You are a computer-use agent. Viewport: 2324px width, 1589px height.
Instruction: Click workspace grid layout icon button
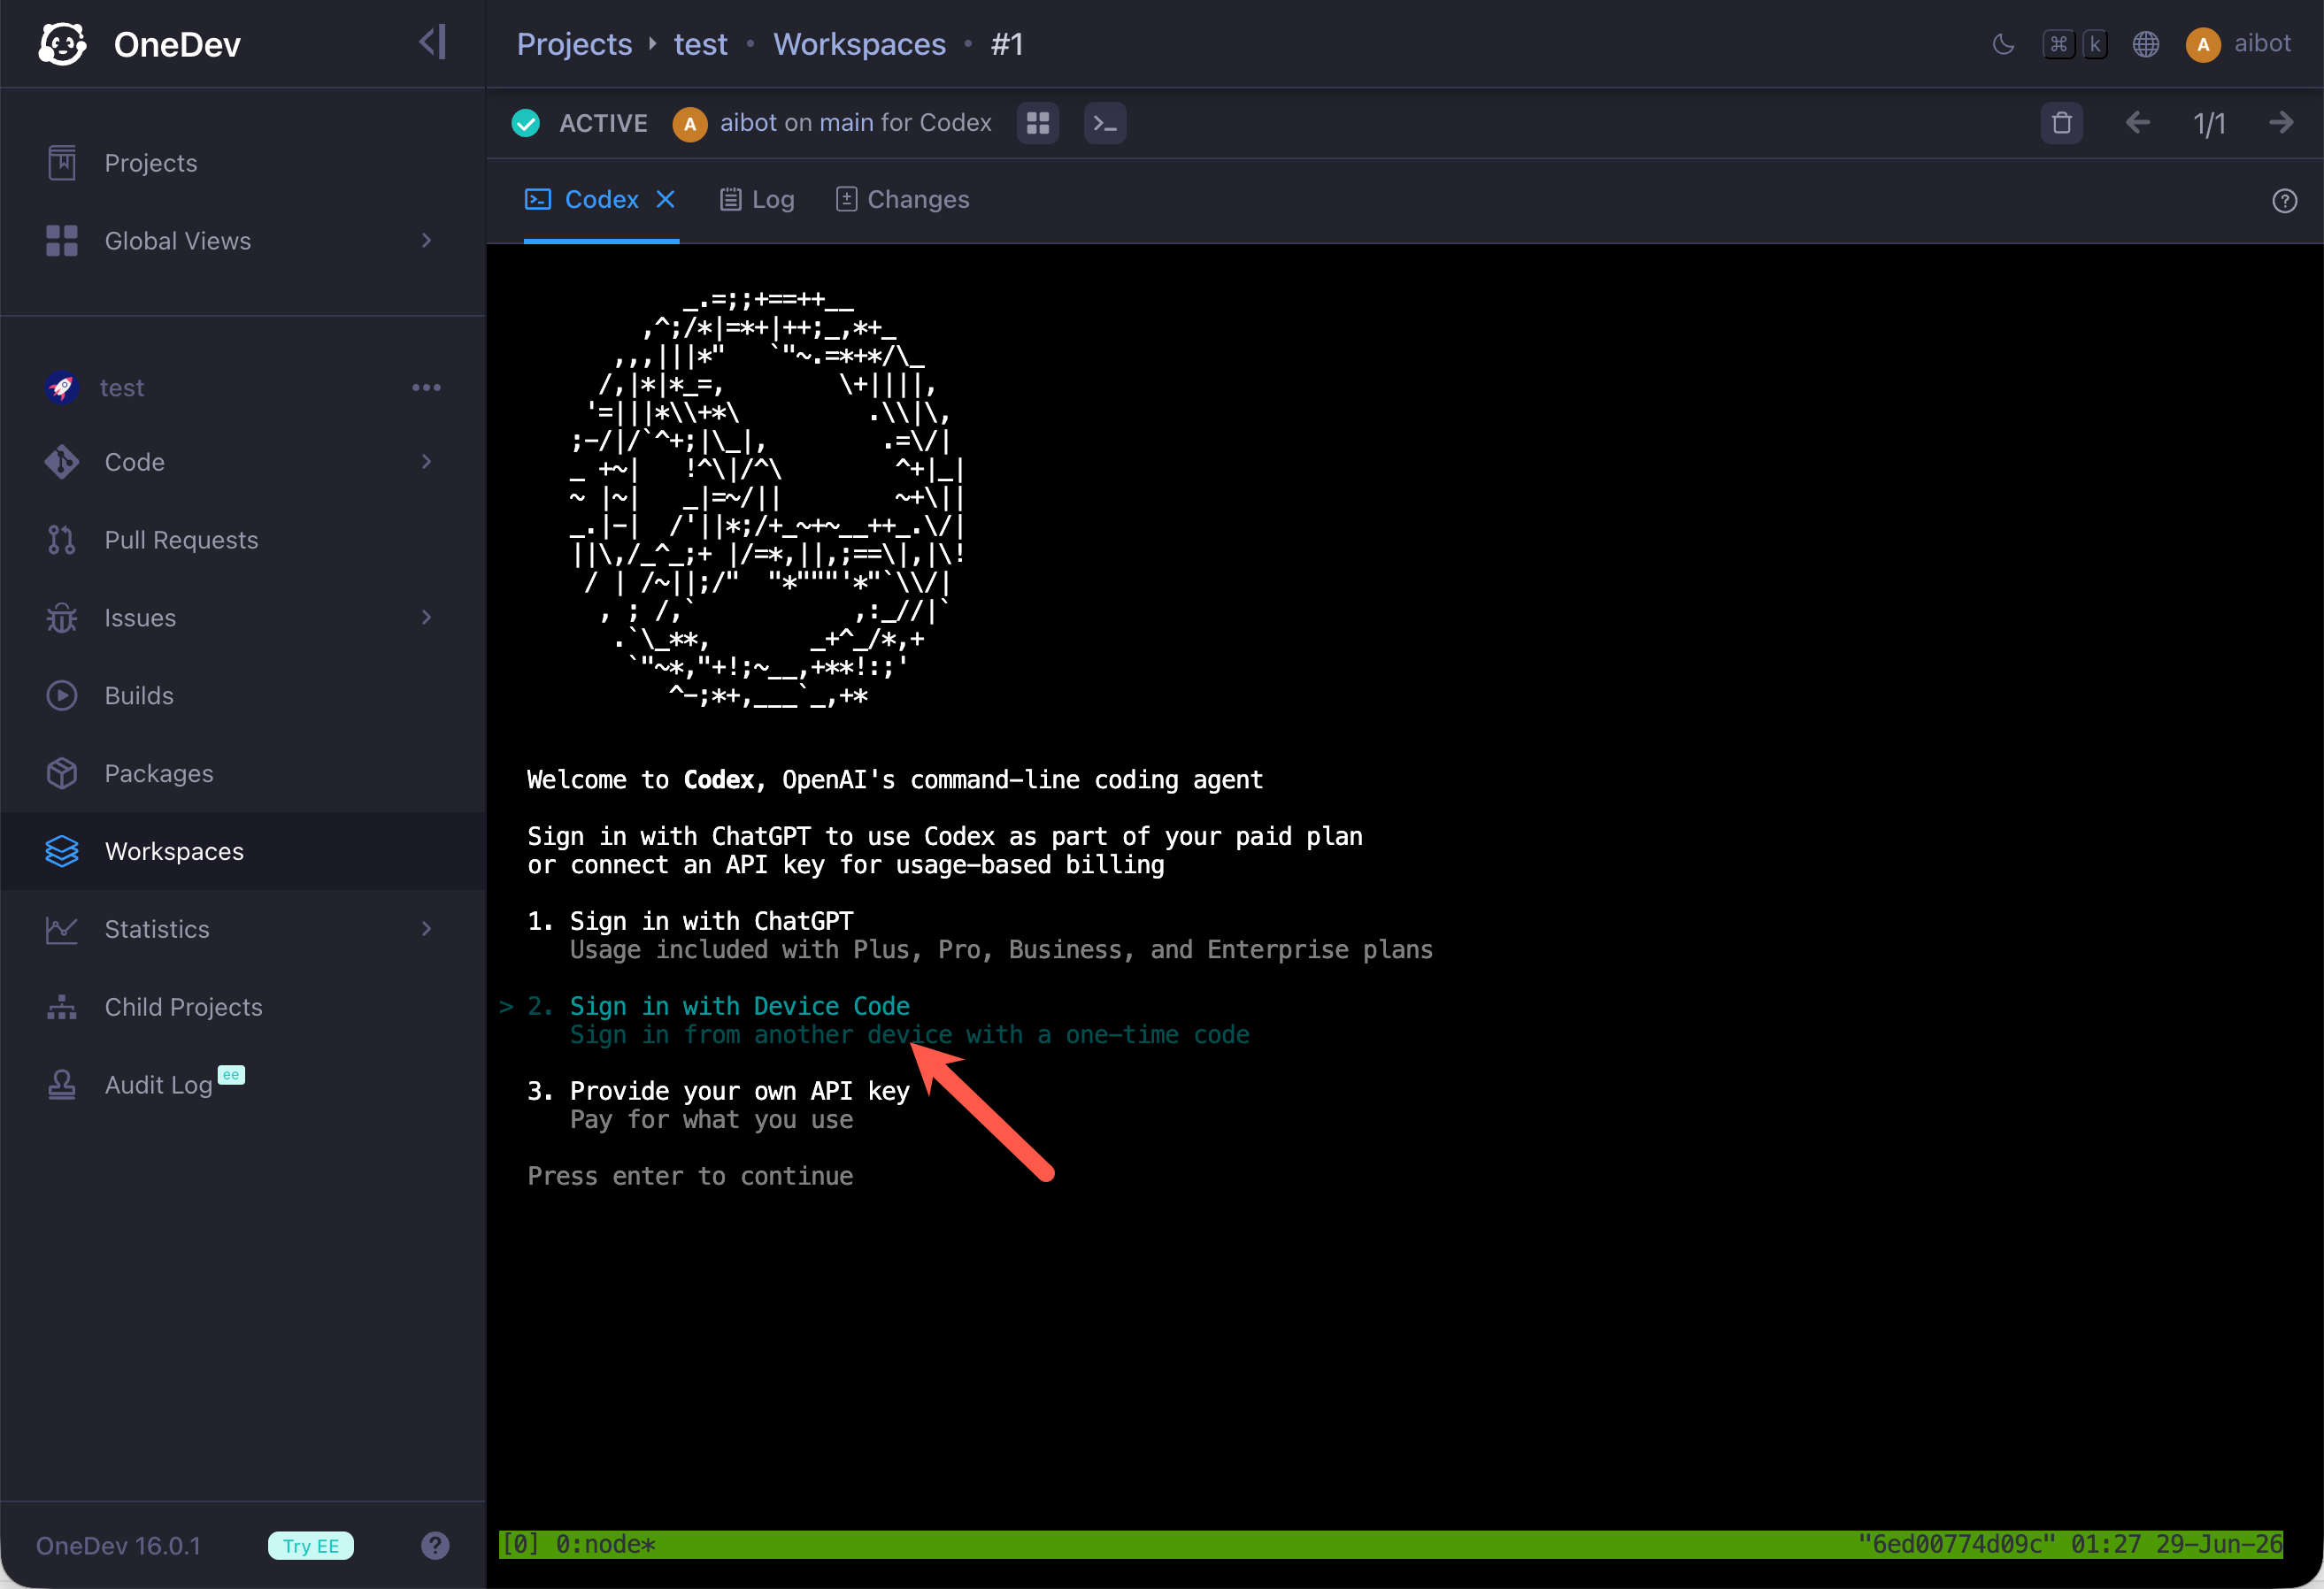click(x=1038, y=123)
